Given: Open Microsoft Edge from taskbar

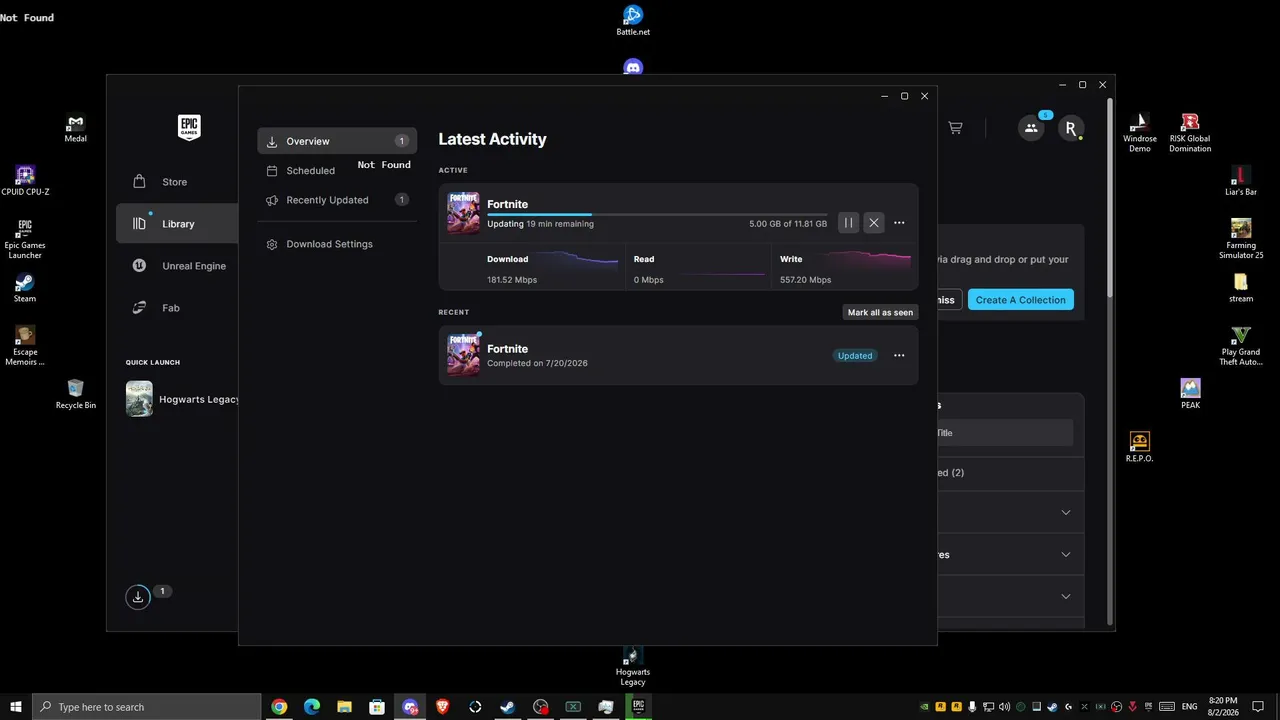Looking at the screenshot, I should [x=312, y=707].
